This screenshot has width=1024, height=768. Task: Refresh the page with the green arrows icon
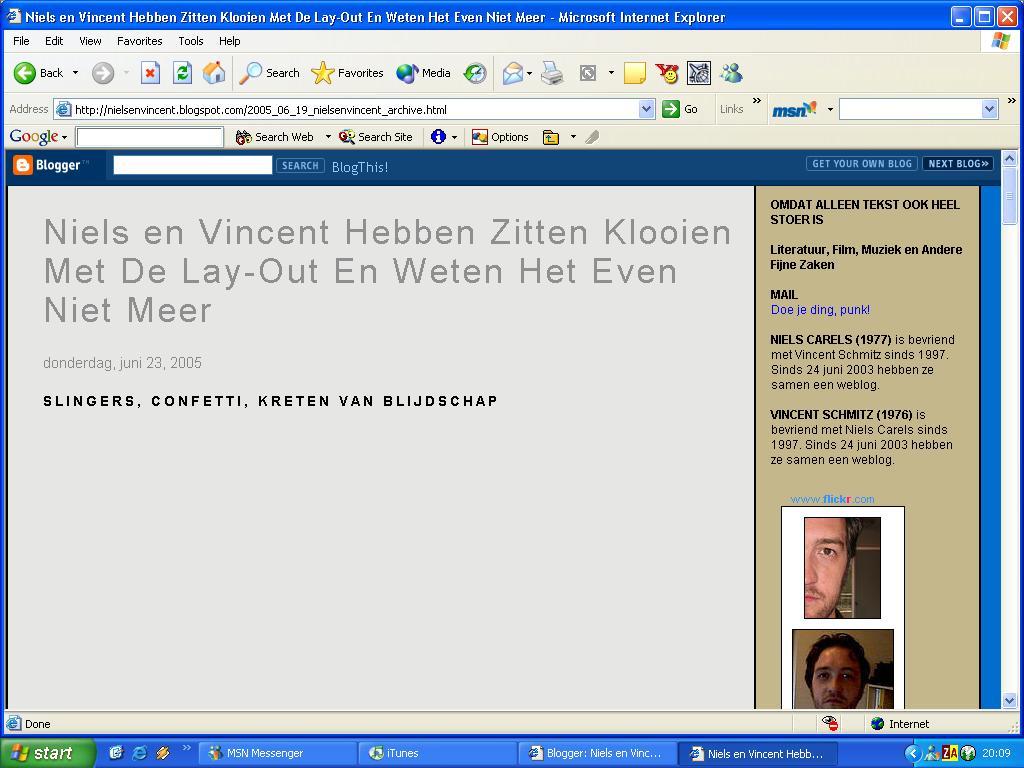tap(182, 73)
